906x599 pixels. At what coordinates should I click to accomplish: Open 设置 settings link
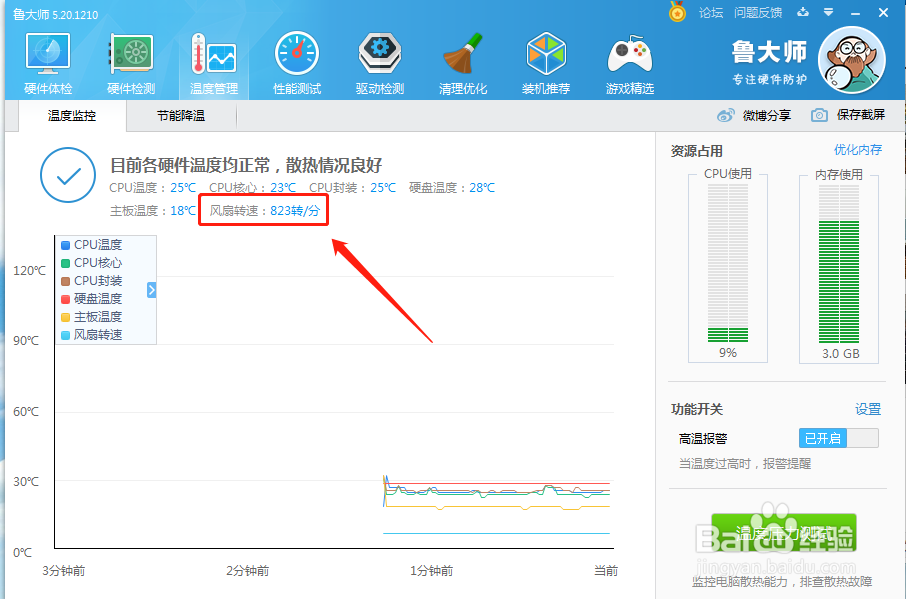868,410
